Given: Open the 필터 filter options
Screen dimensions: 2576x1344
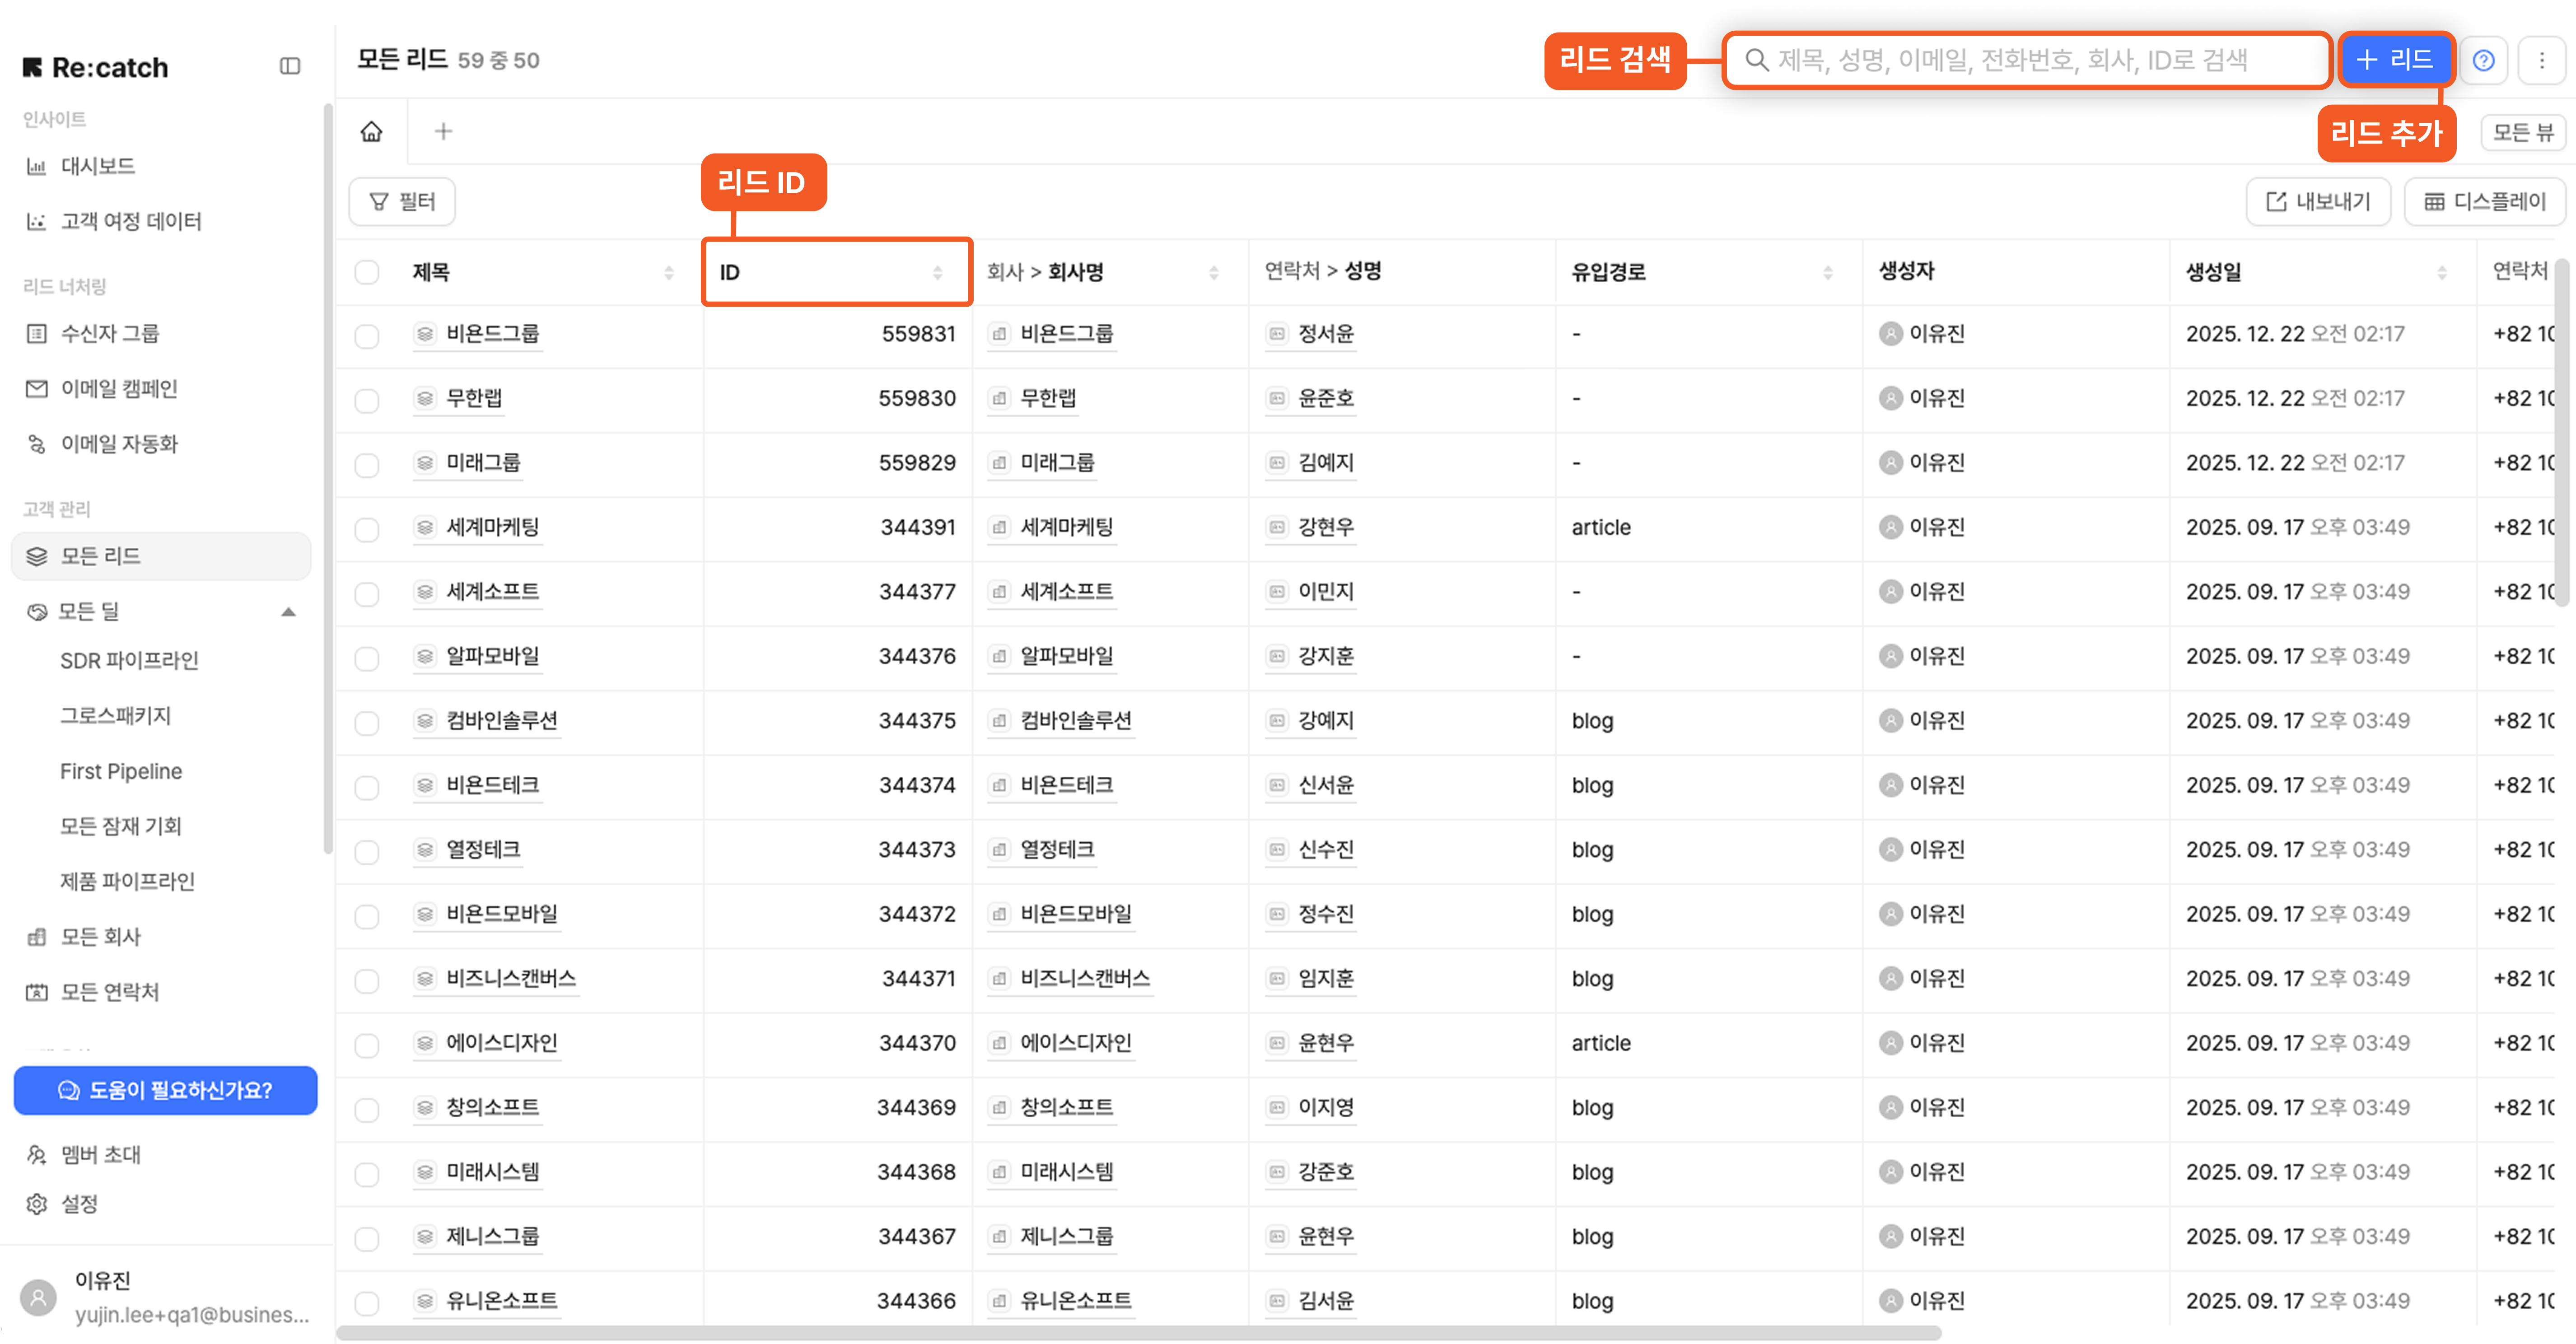Looking at the screenshot, I should (402, 202).
